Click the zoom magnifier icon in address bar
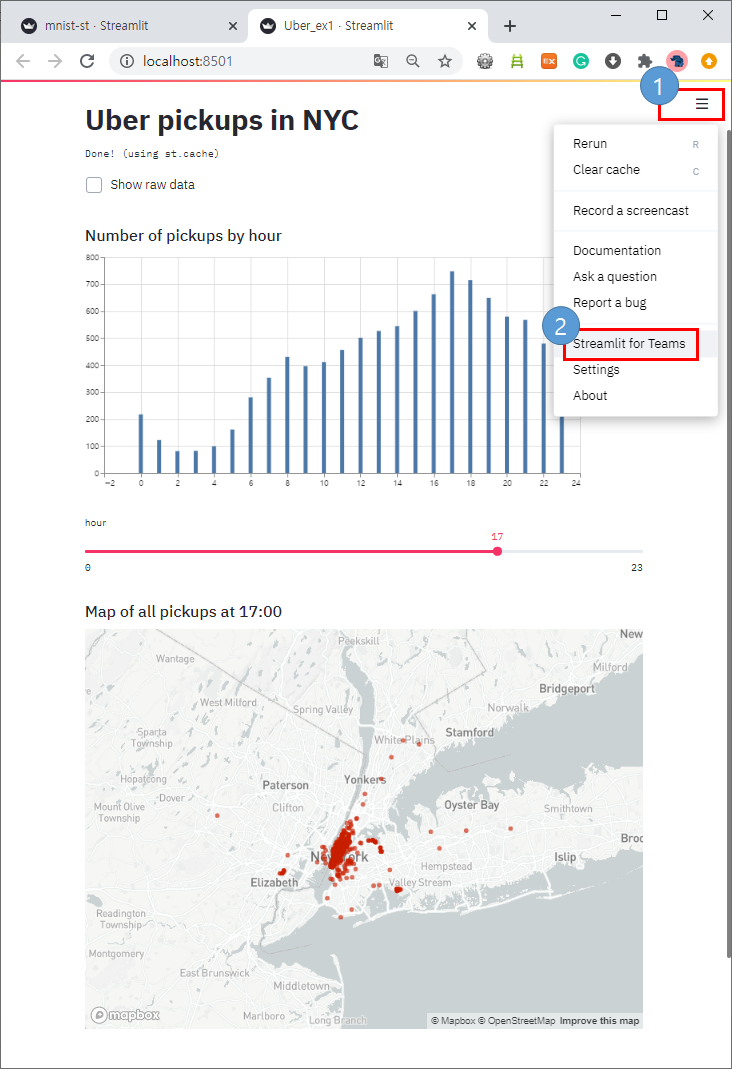This screenshot has height=1069, width=732. [412, 61]
